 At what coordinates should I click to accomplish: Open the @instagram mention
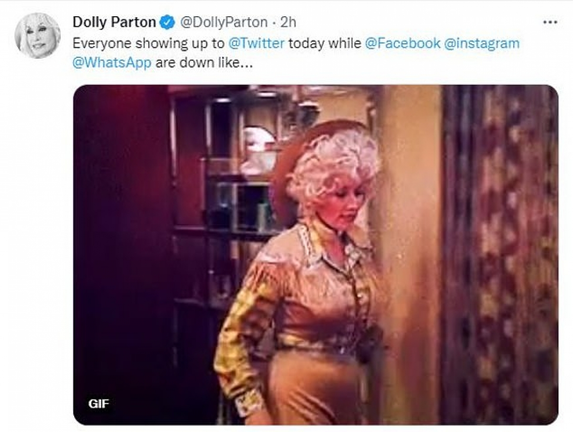[482, 43]
